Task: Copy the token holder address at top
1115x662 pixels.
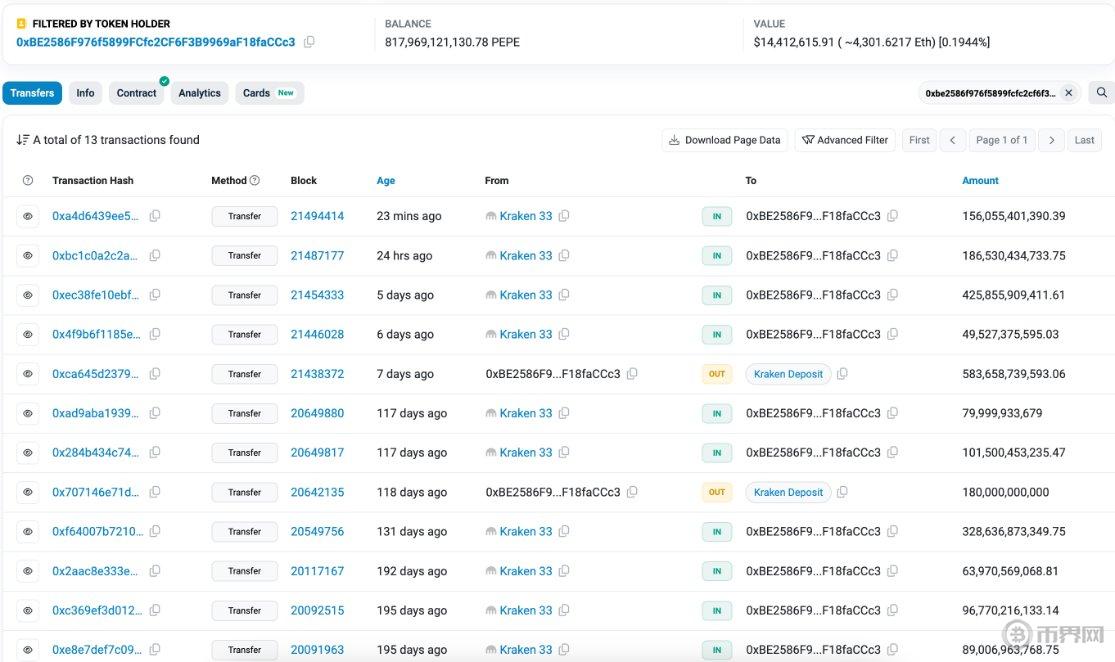Action: [x=309, y=42]
